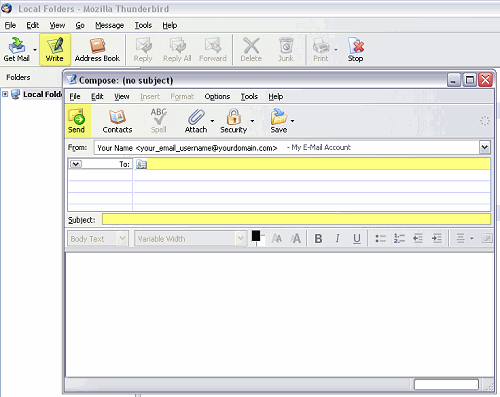This screenshot has width=500, height=397.
Task: Click the insert image icon at toolbar end
Action: [487, 239]
